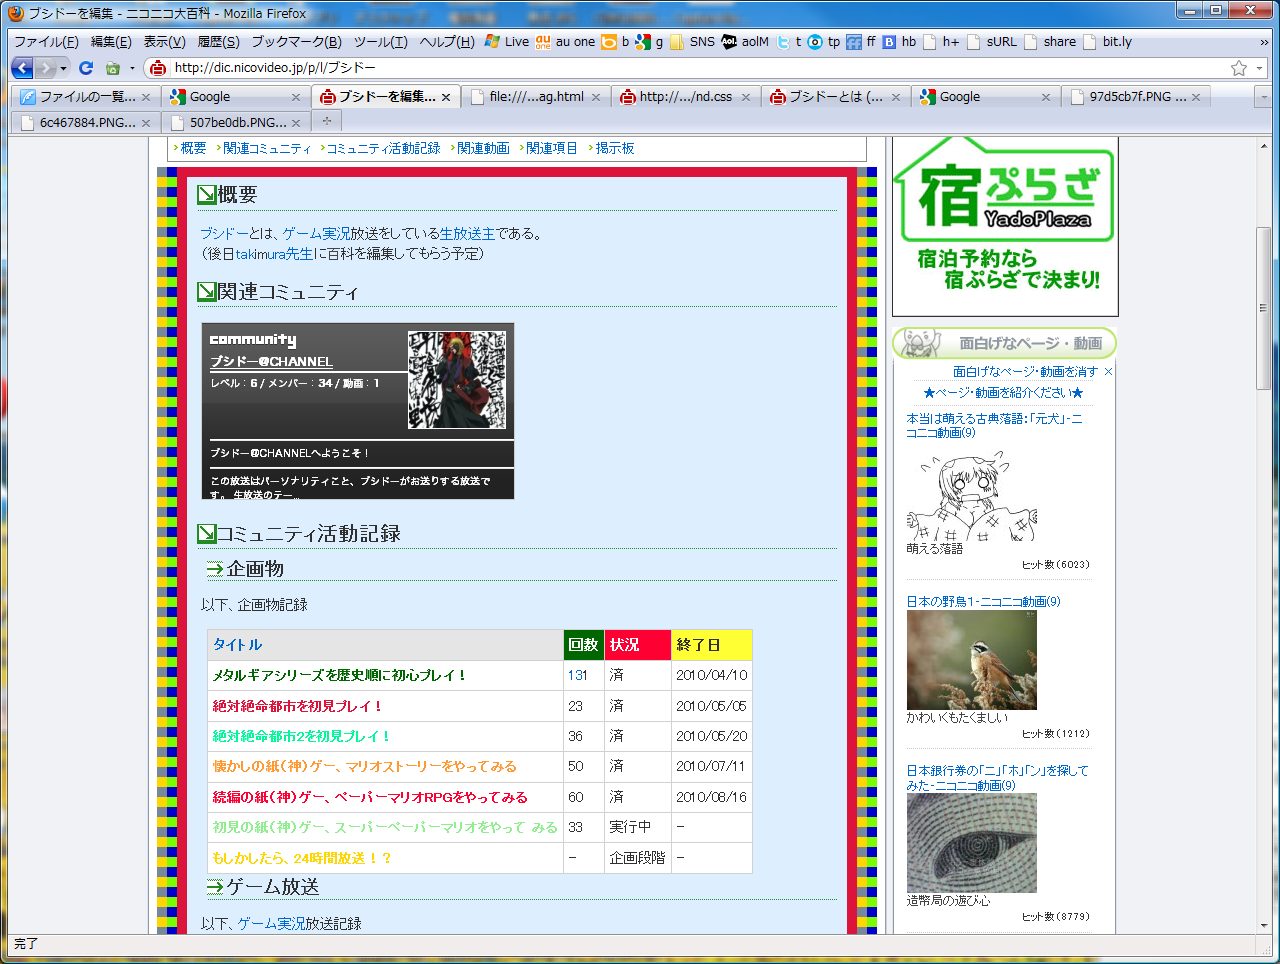The image size is (1280, 964).
Task: Open the 日本の野鳥 bird thumbnail
Action: point(972,660)
